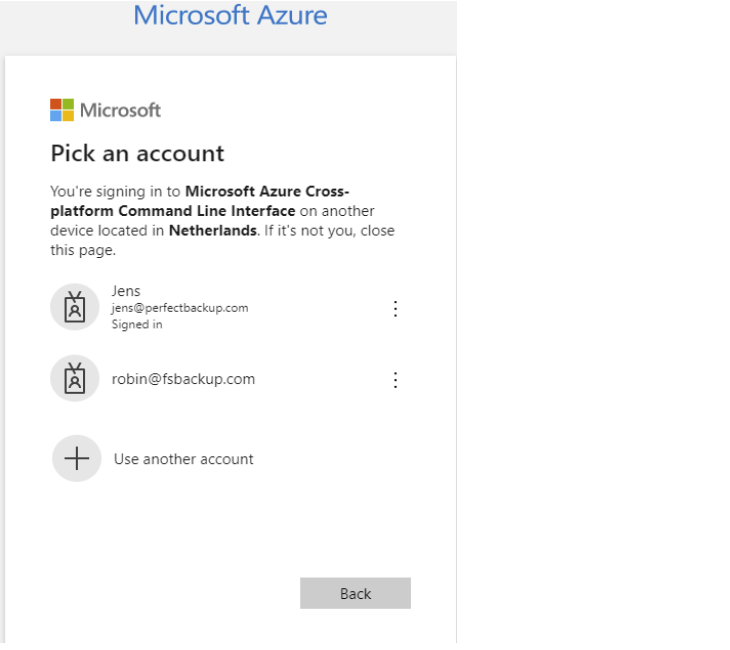
Task: Click the jens@perfectbackup.com email text
Action: 180,308
